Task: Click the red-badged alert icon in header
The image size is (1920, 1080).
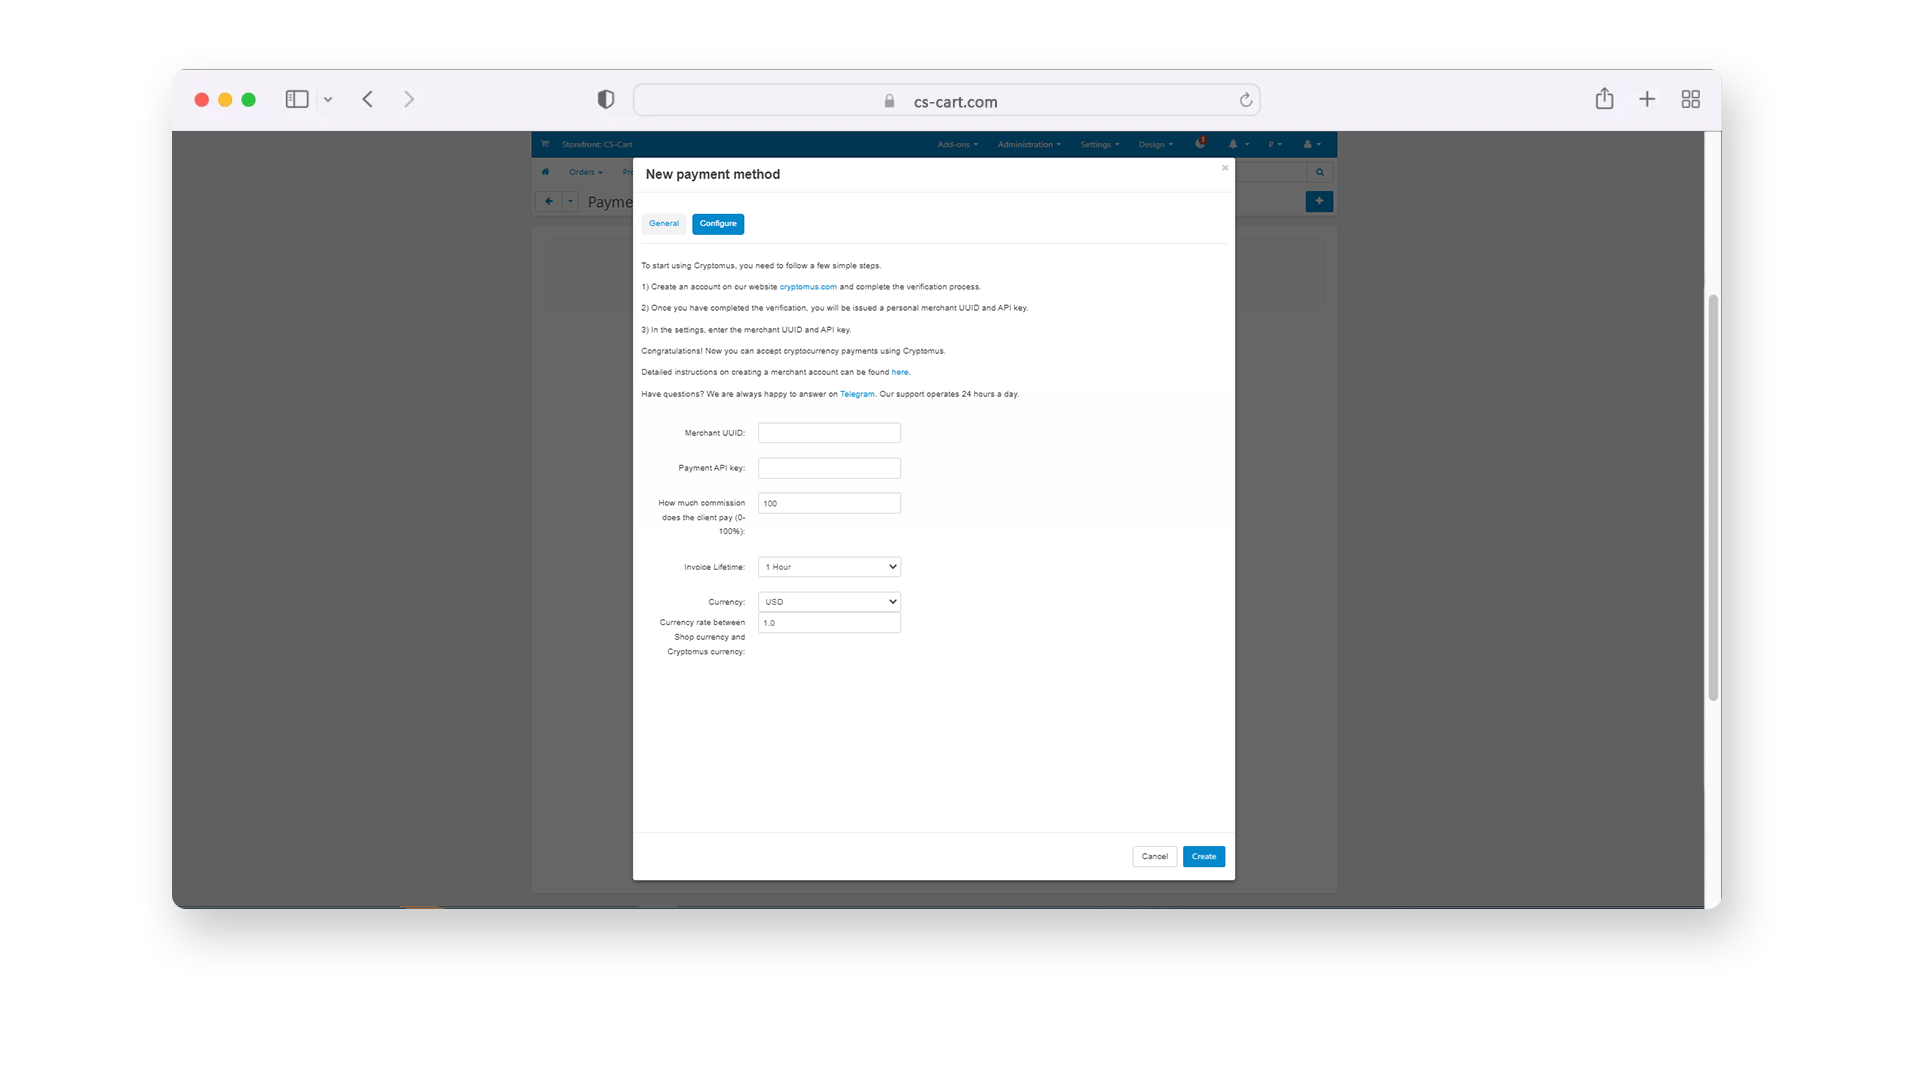Action: pos(1200,143)
